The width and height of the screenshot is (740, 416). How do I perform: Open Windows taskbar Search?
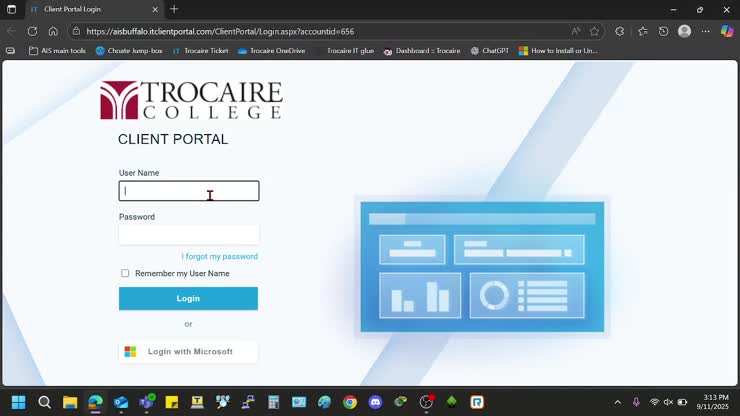pyautogui.click(x=44, y=402)
